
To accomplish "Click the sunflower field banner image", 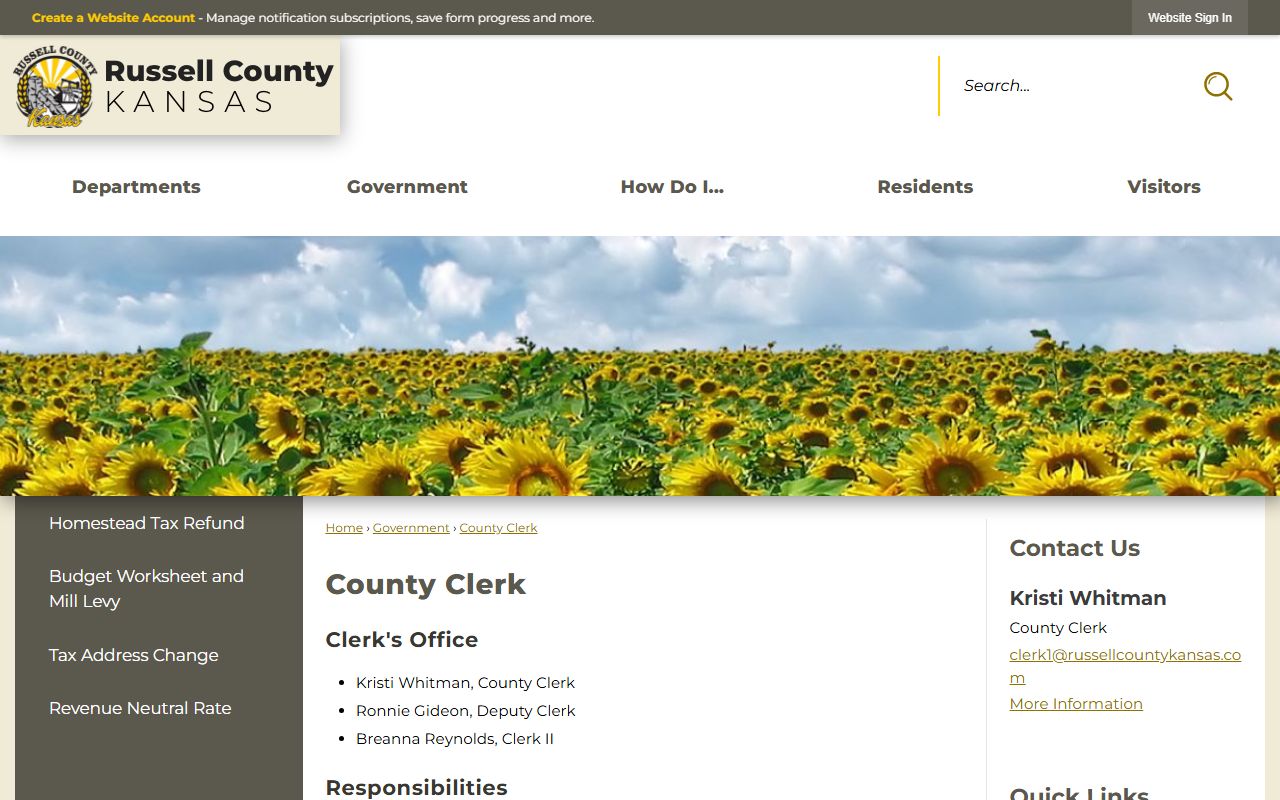I will (640, 366).
